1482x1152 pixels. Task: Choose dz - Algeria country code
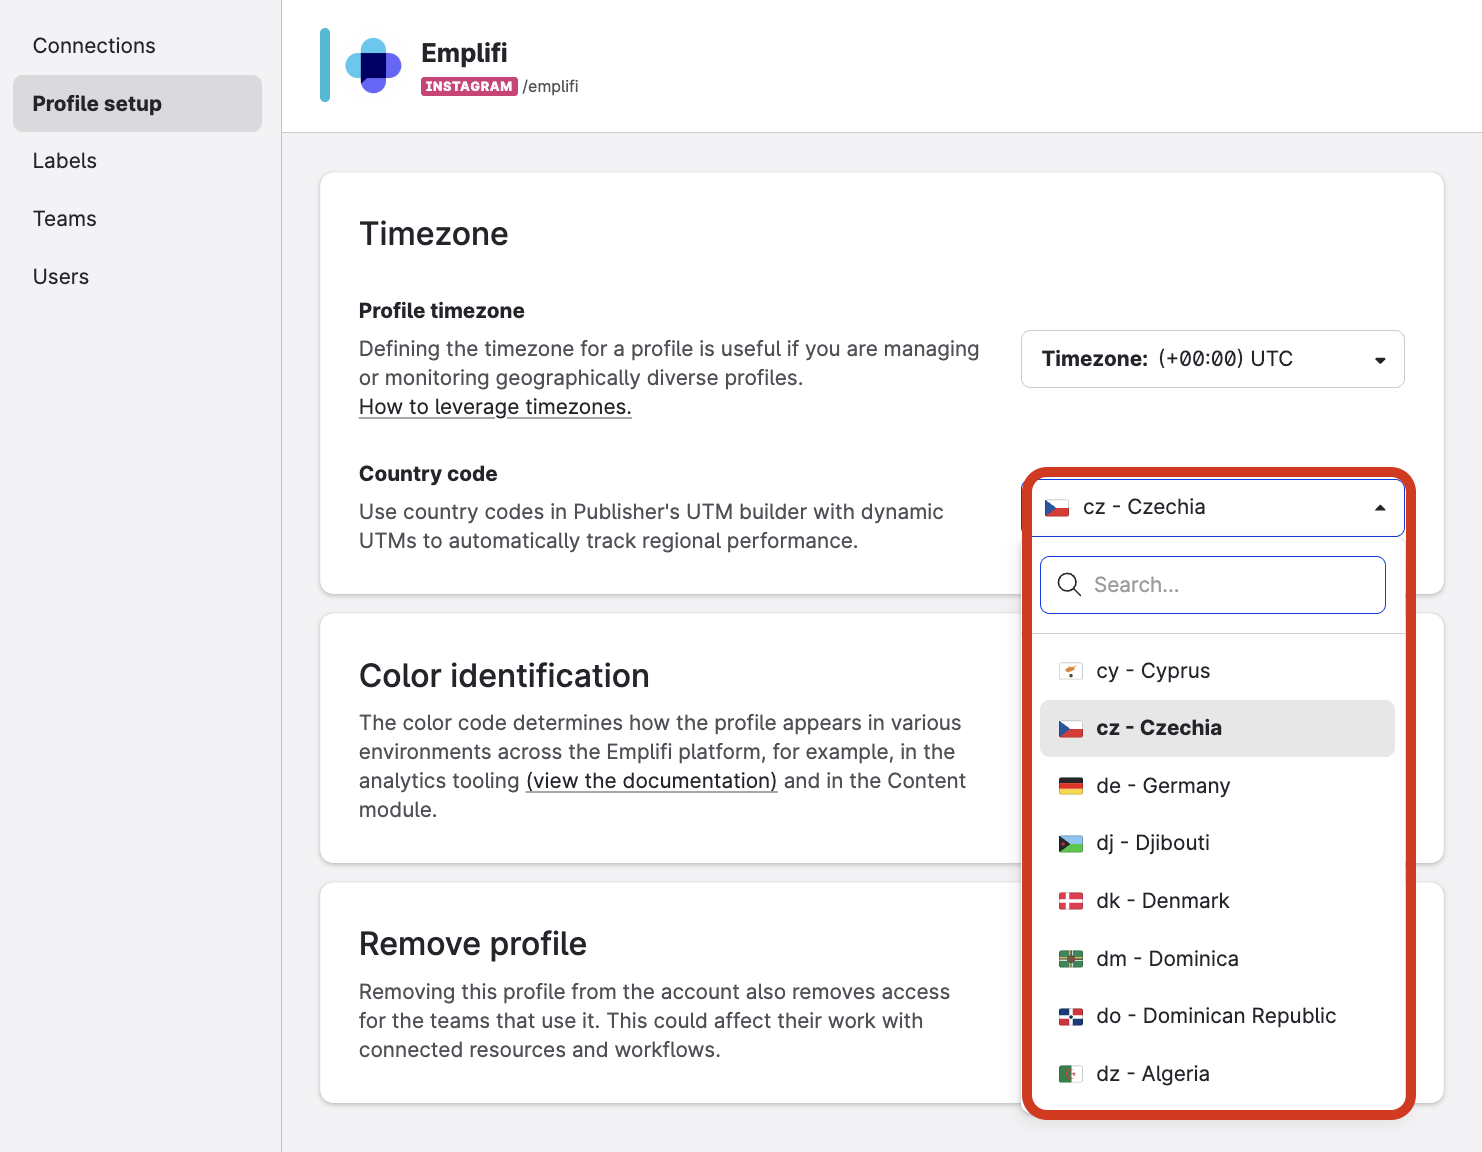pyautogui.click(x=1217, y=1074)
